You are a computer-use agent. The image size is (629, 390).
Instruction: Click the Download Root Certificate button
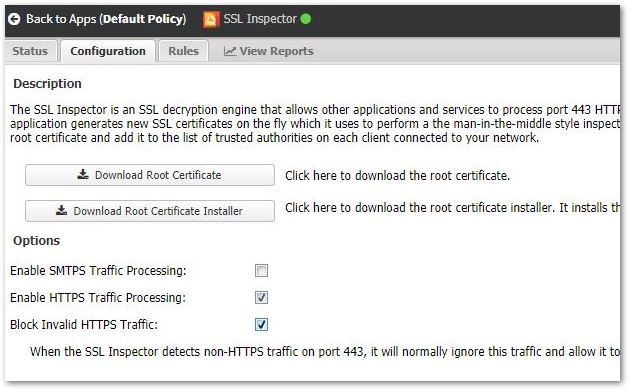pos(150,175)
